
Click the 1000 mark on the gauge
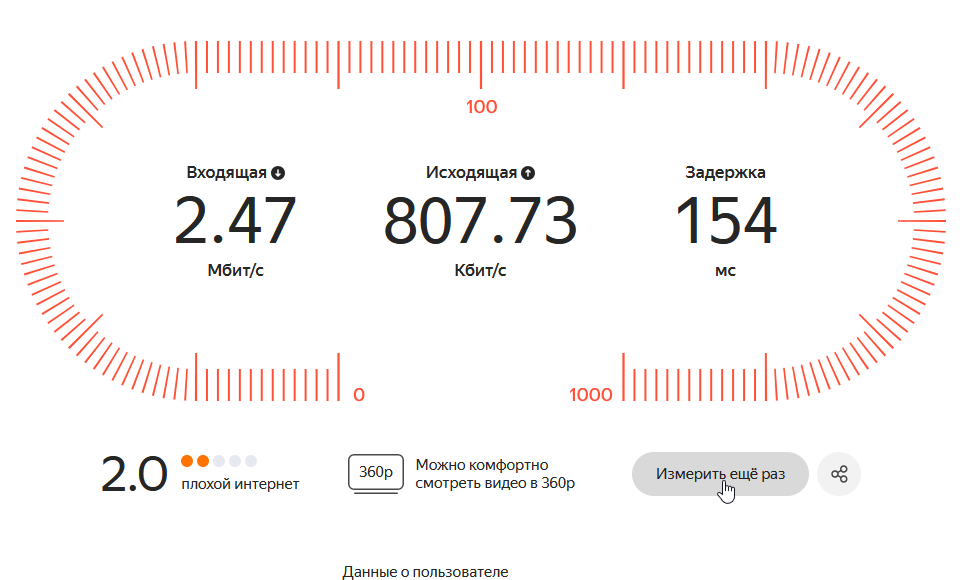click(591, 394)
